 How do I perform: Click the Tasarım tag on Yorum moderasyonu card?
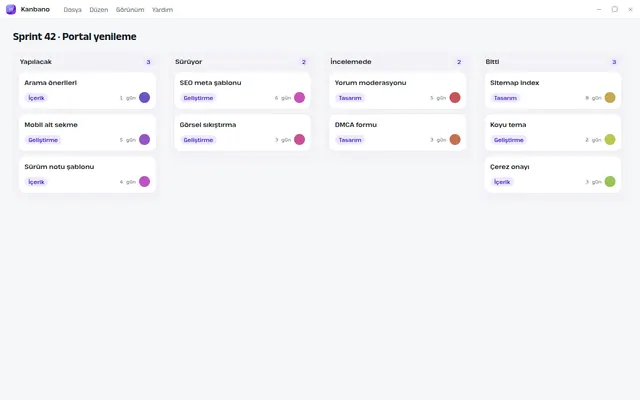pyautogui.click(x=350, y=98)
